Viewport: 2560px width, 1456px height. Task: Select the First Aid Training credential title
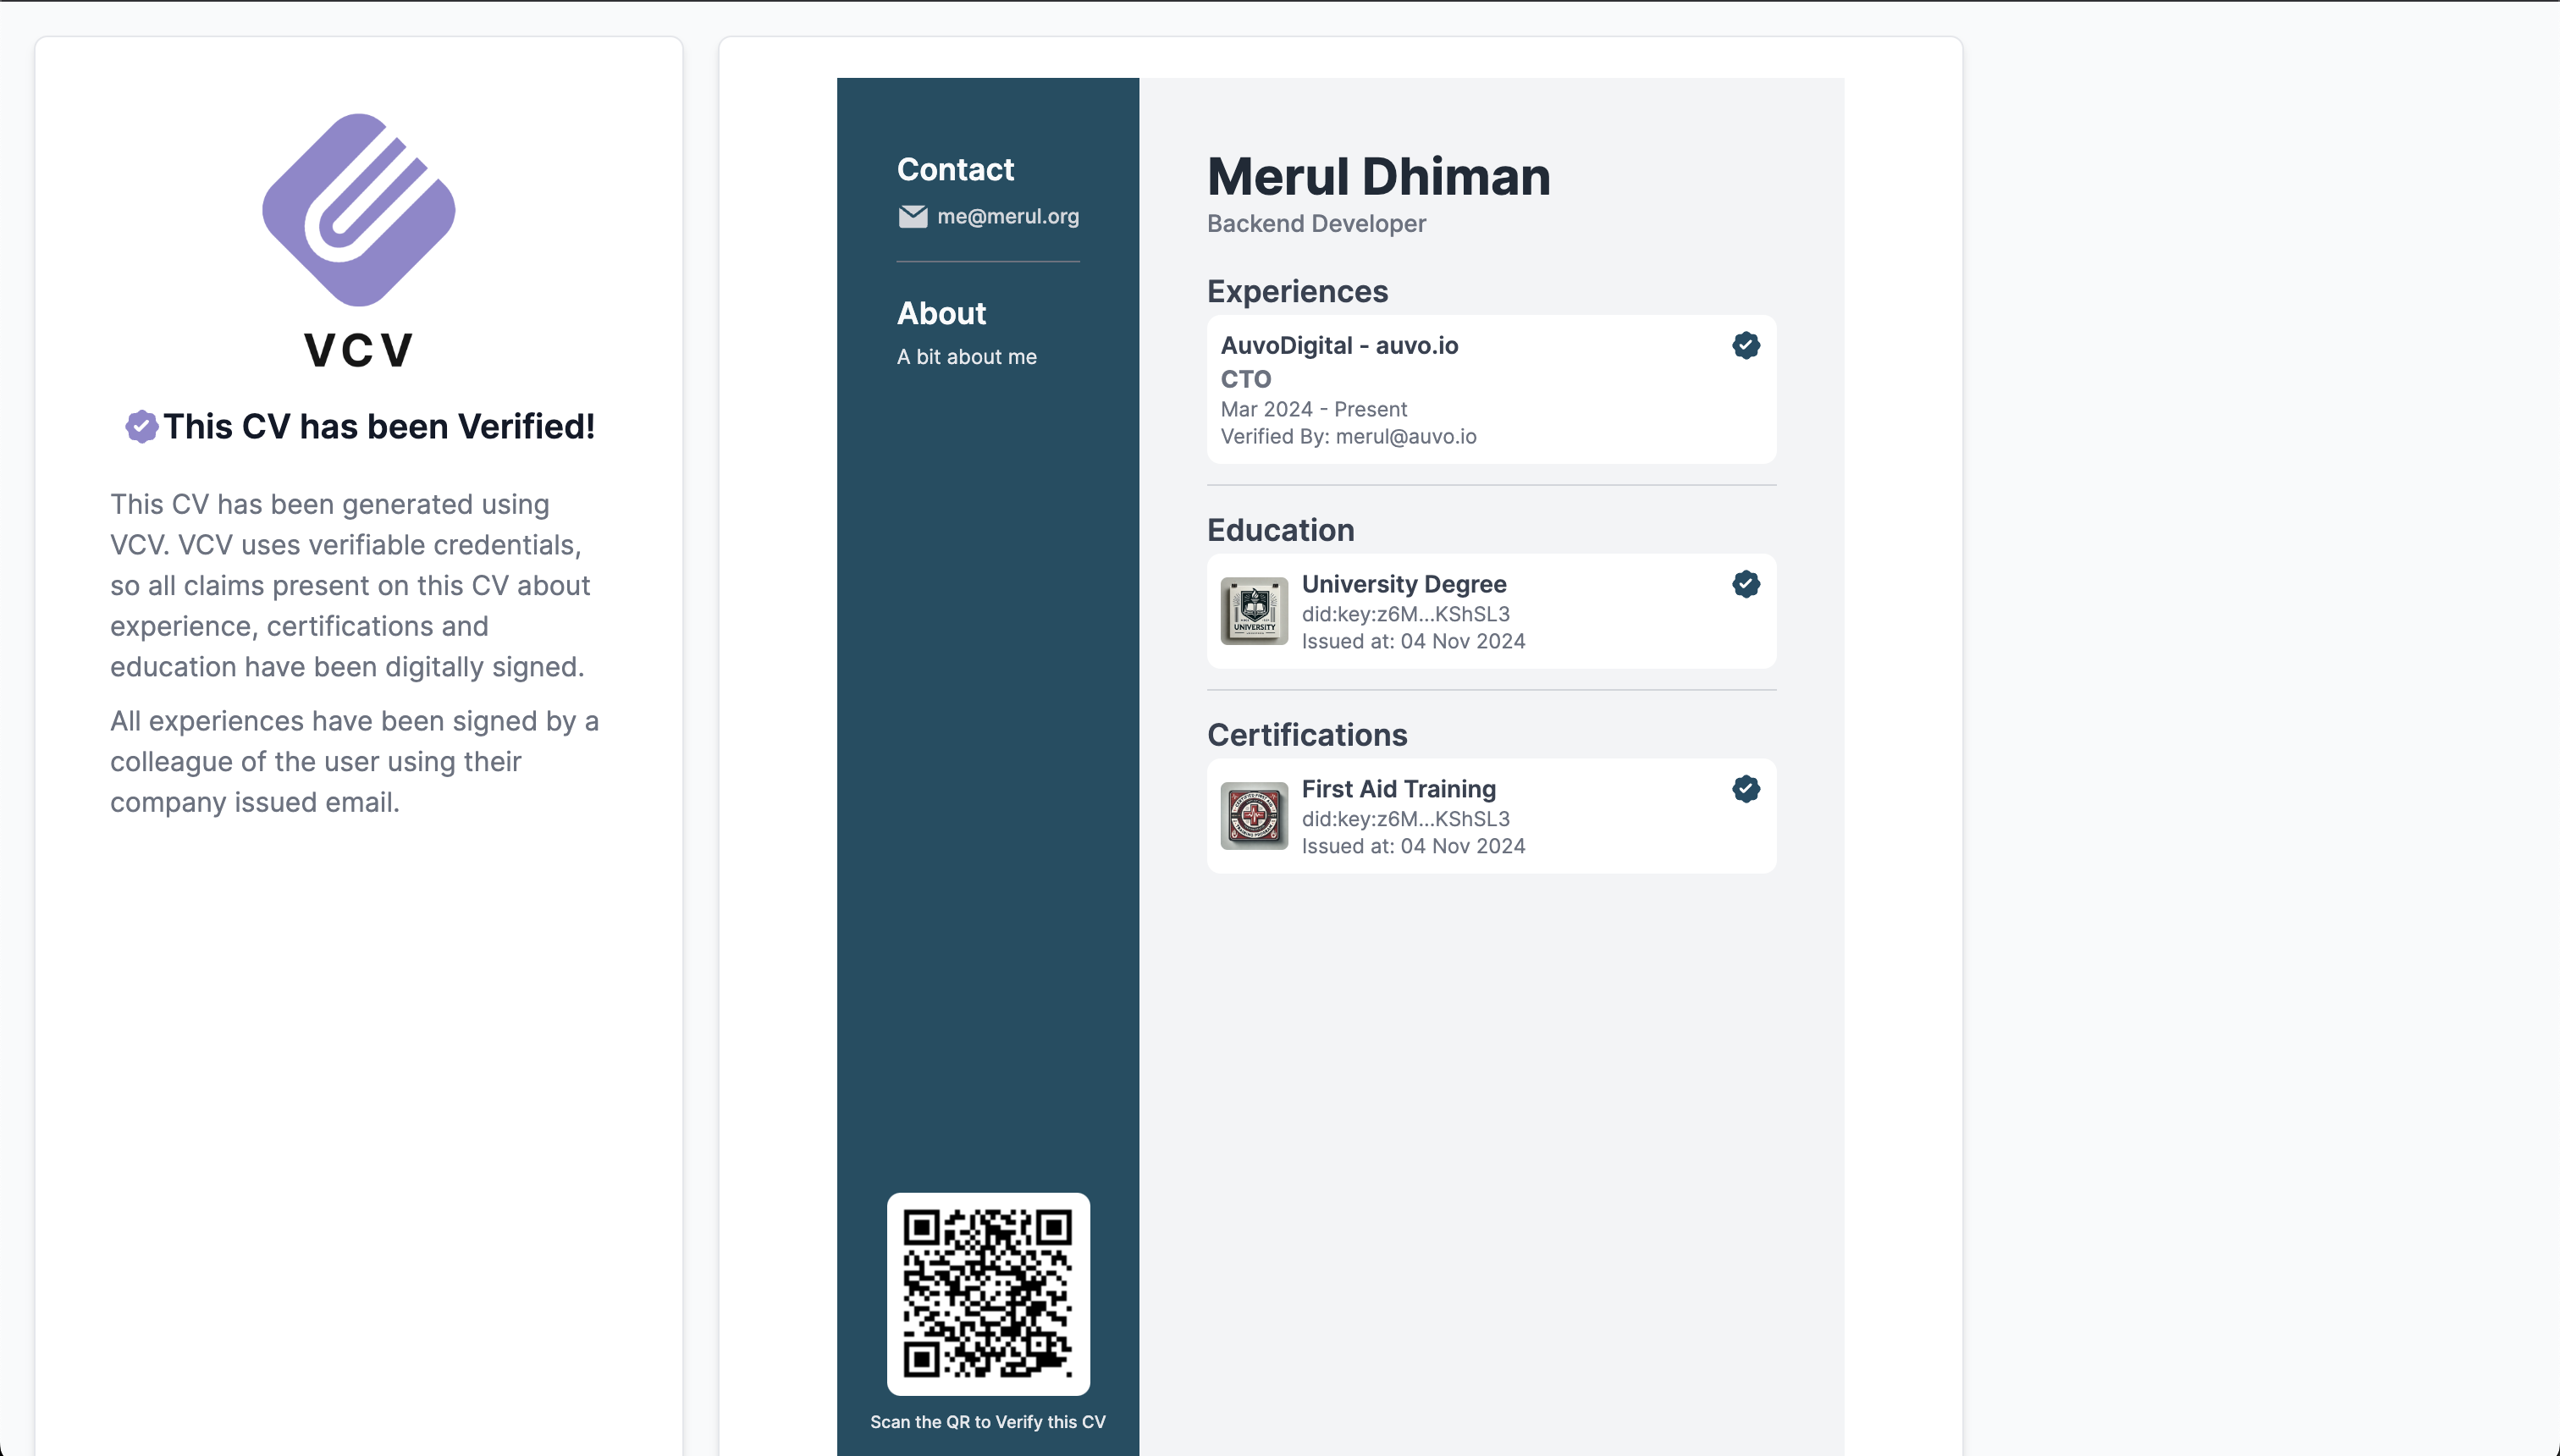[x=1398, y=789]
